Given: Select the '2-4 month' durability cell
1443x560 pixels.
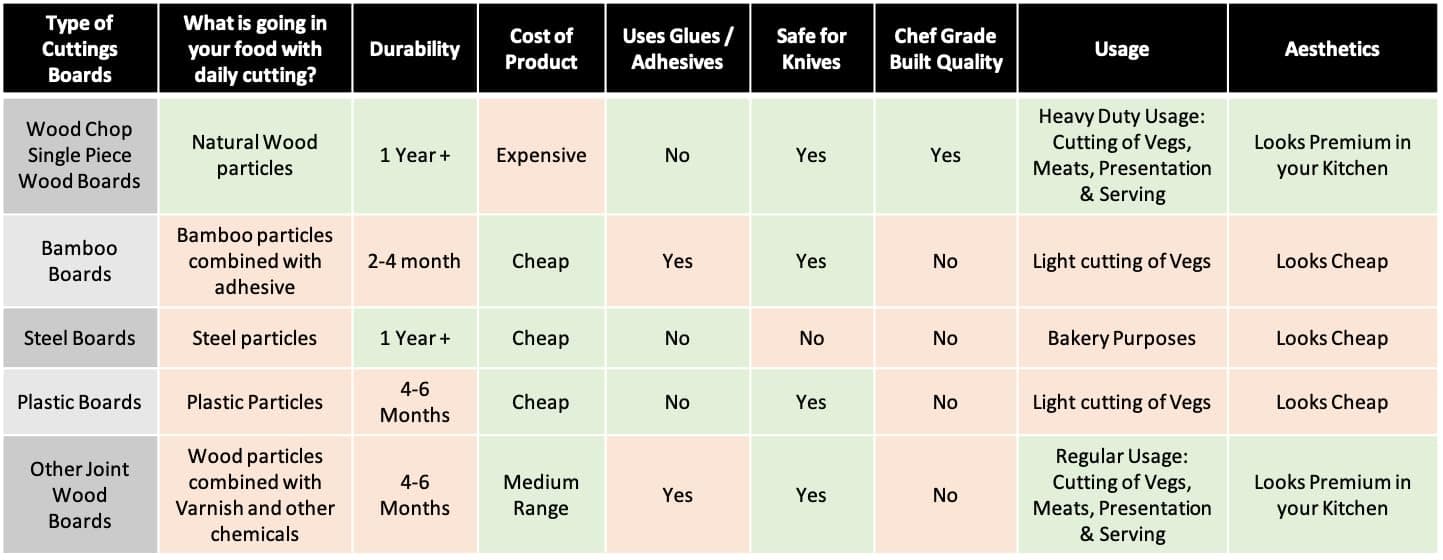Looking at the screenshot, I should pyautogui.click(x=415, y=261).
